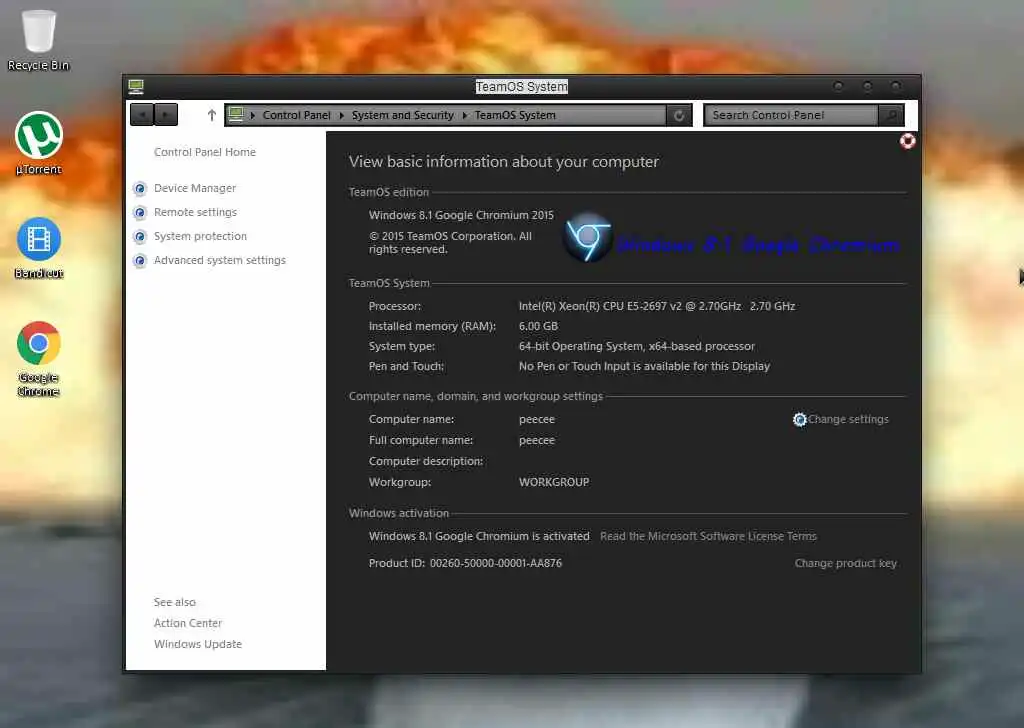Select the System and Security breadcrumb

click(402, 115)
